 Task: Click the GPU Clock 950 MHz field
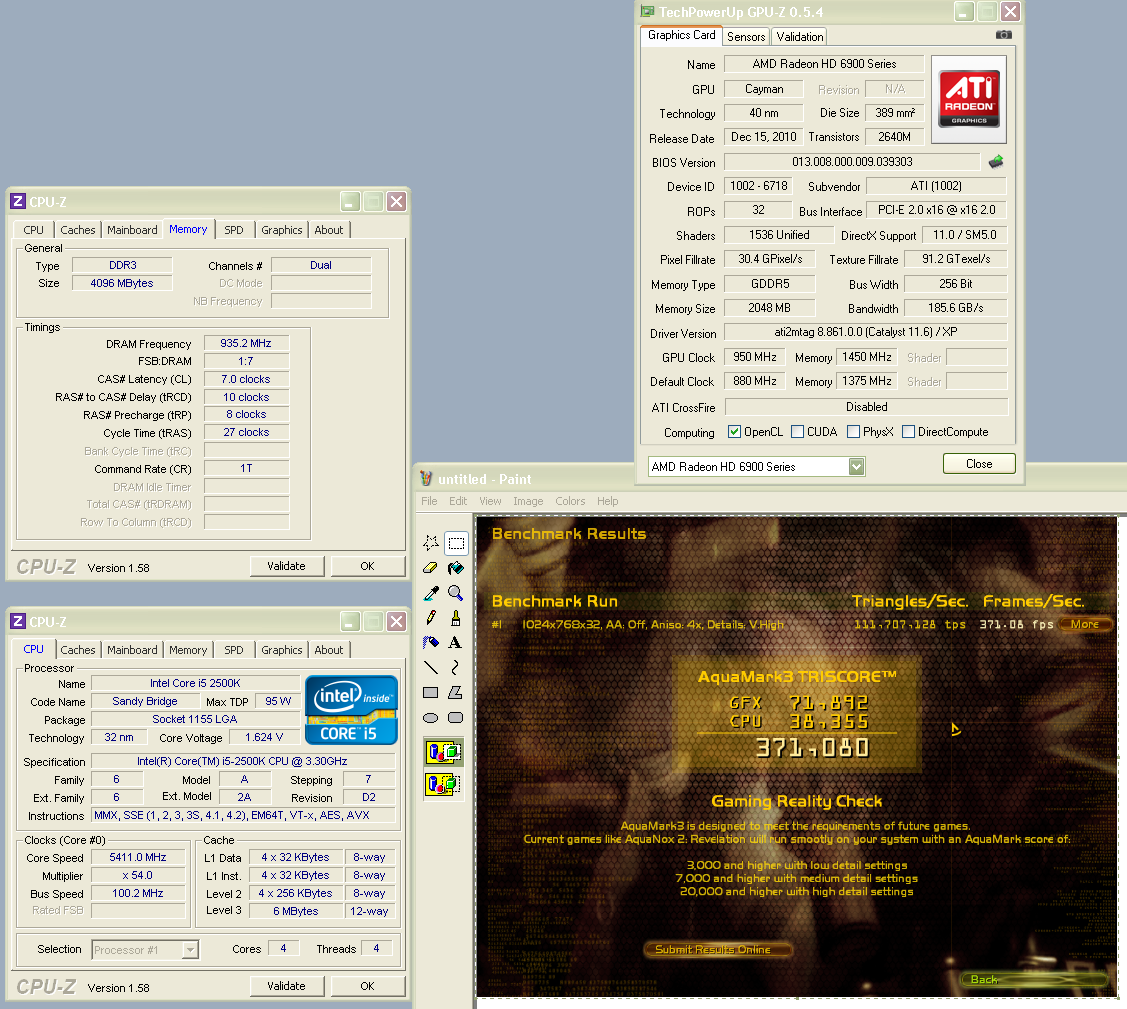[x=755, y=357]
